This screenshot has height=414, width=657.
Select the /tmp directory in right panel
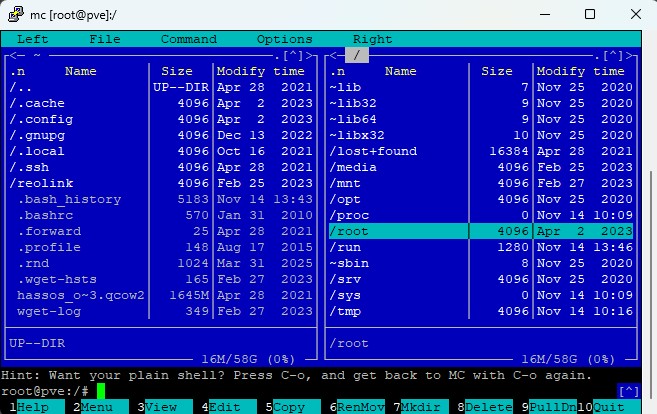348,311
